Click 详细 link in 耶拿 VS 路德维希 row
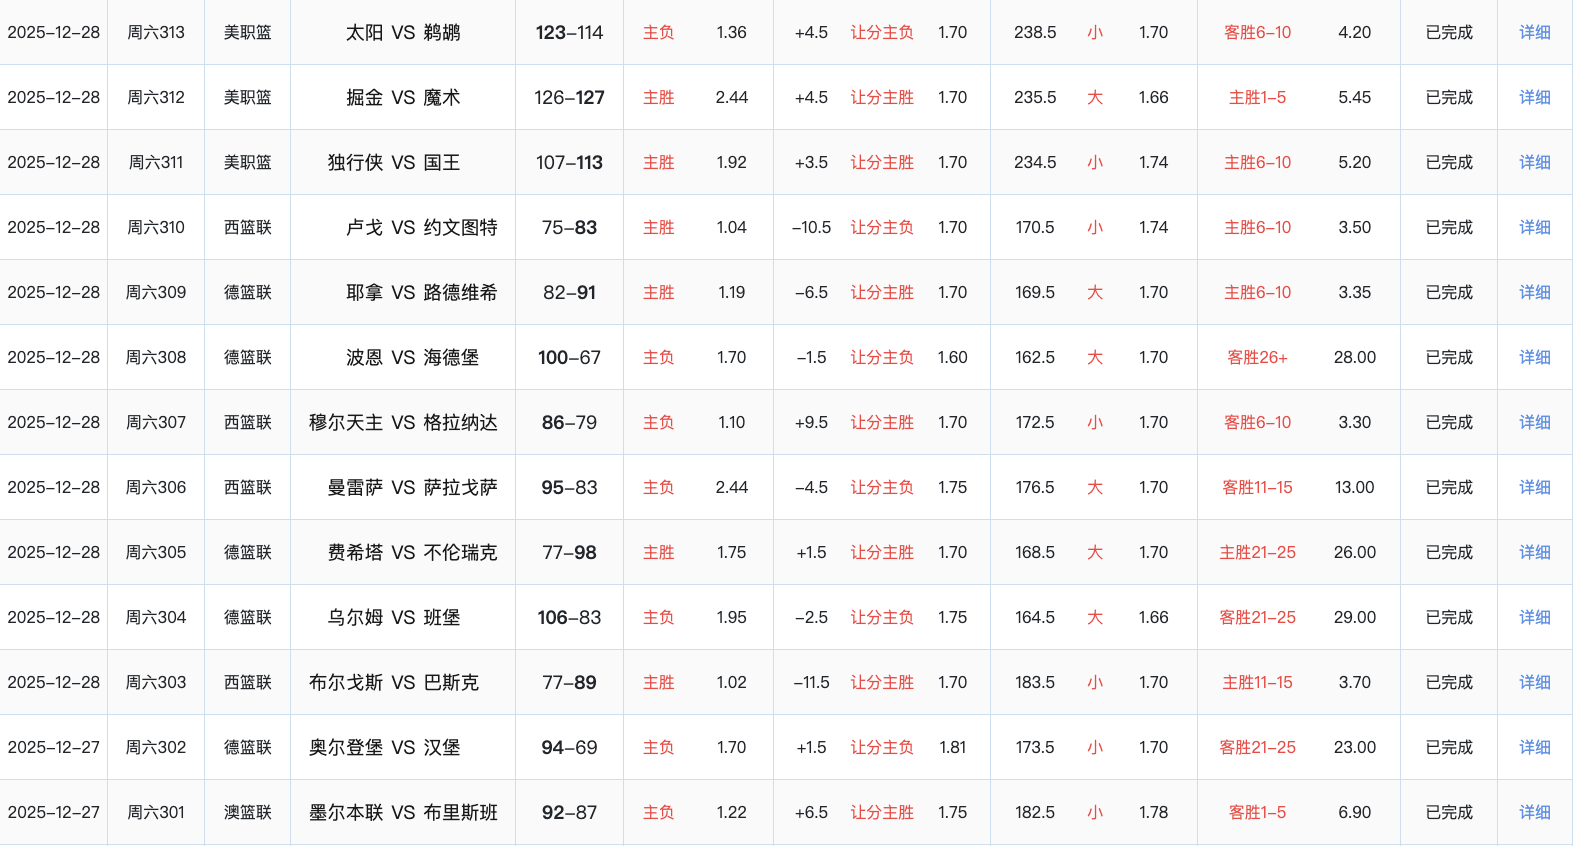The width and height of the screenshot is (1580, 846). tap(1534, 292)
